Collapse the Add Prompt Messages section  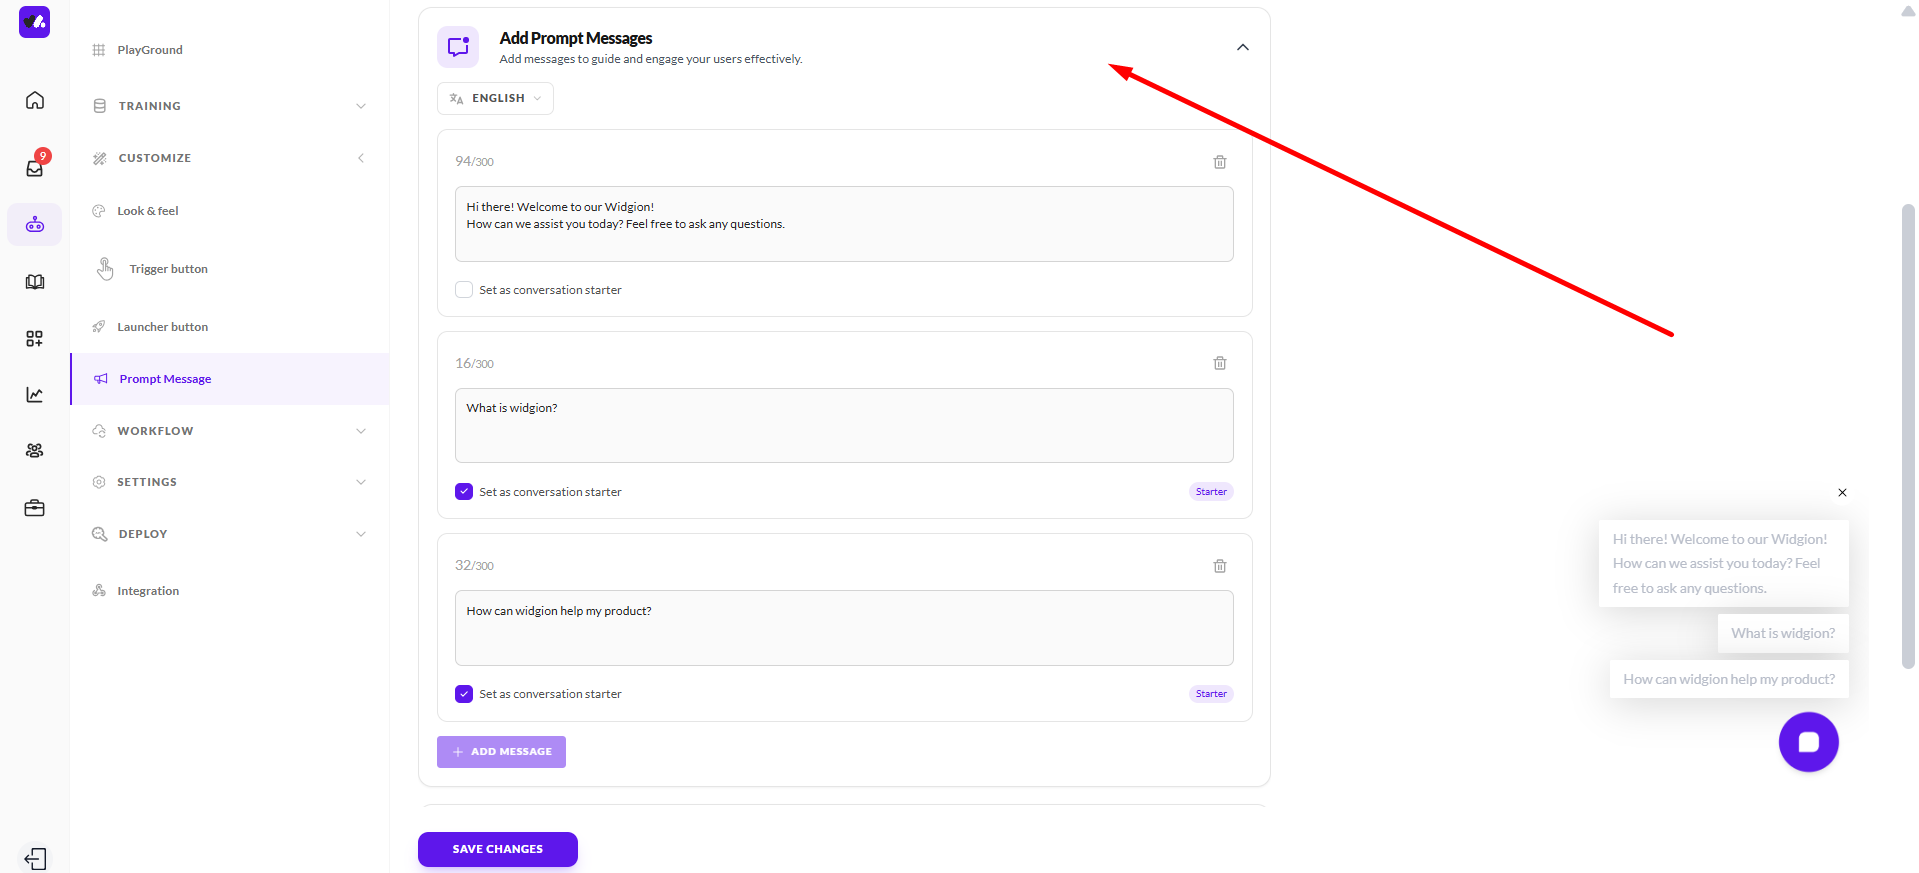(1242, 48)
